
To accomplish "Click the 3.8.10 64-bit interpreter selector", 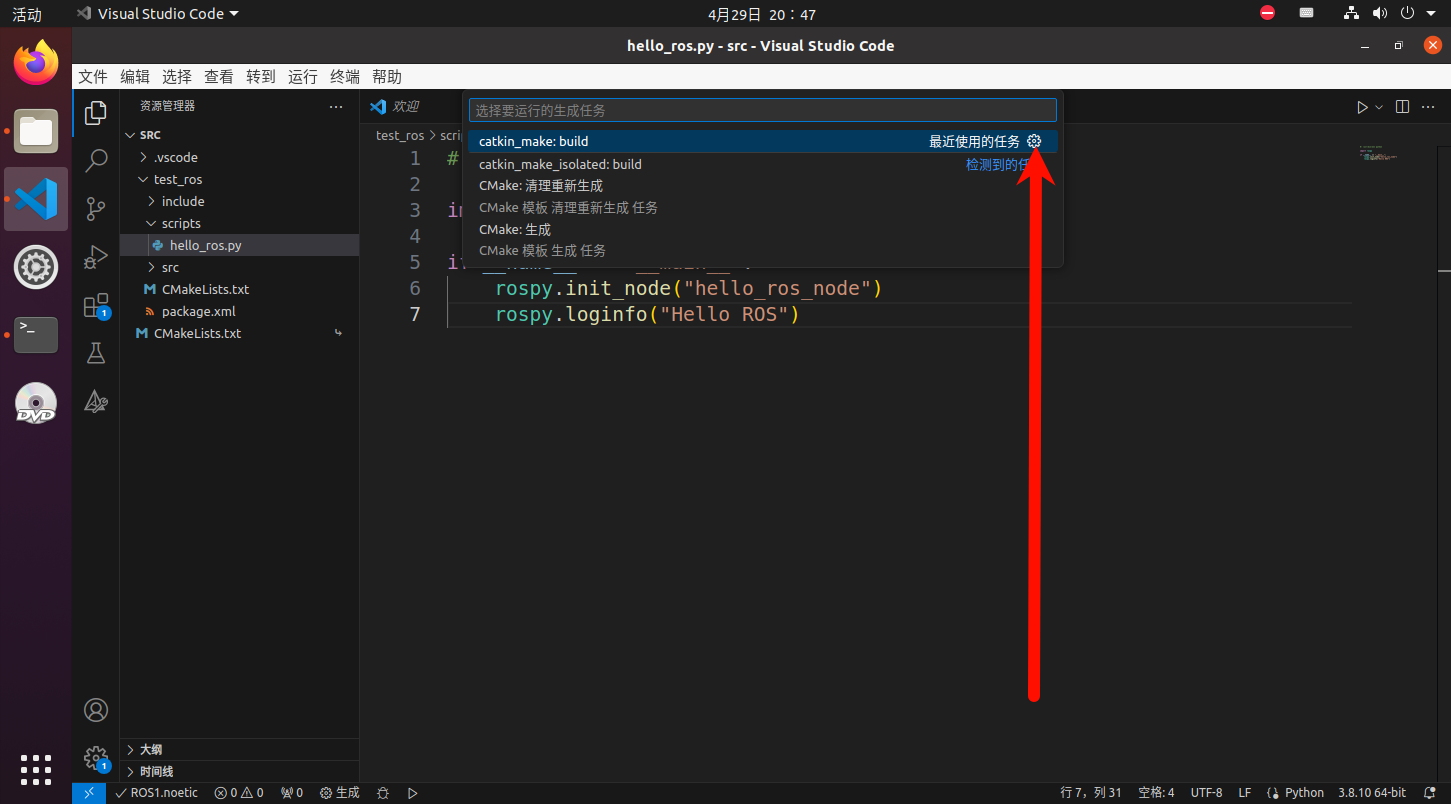I will click(1372, 793).
